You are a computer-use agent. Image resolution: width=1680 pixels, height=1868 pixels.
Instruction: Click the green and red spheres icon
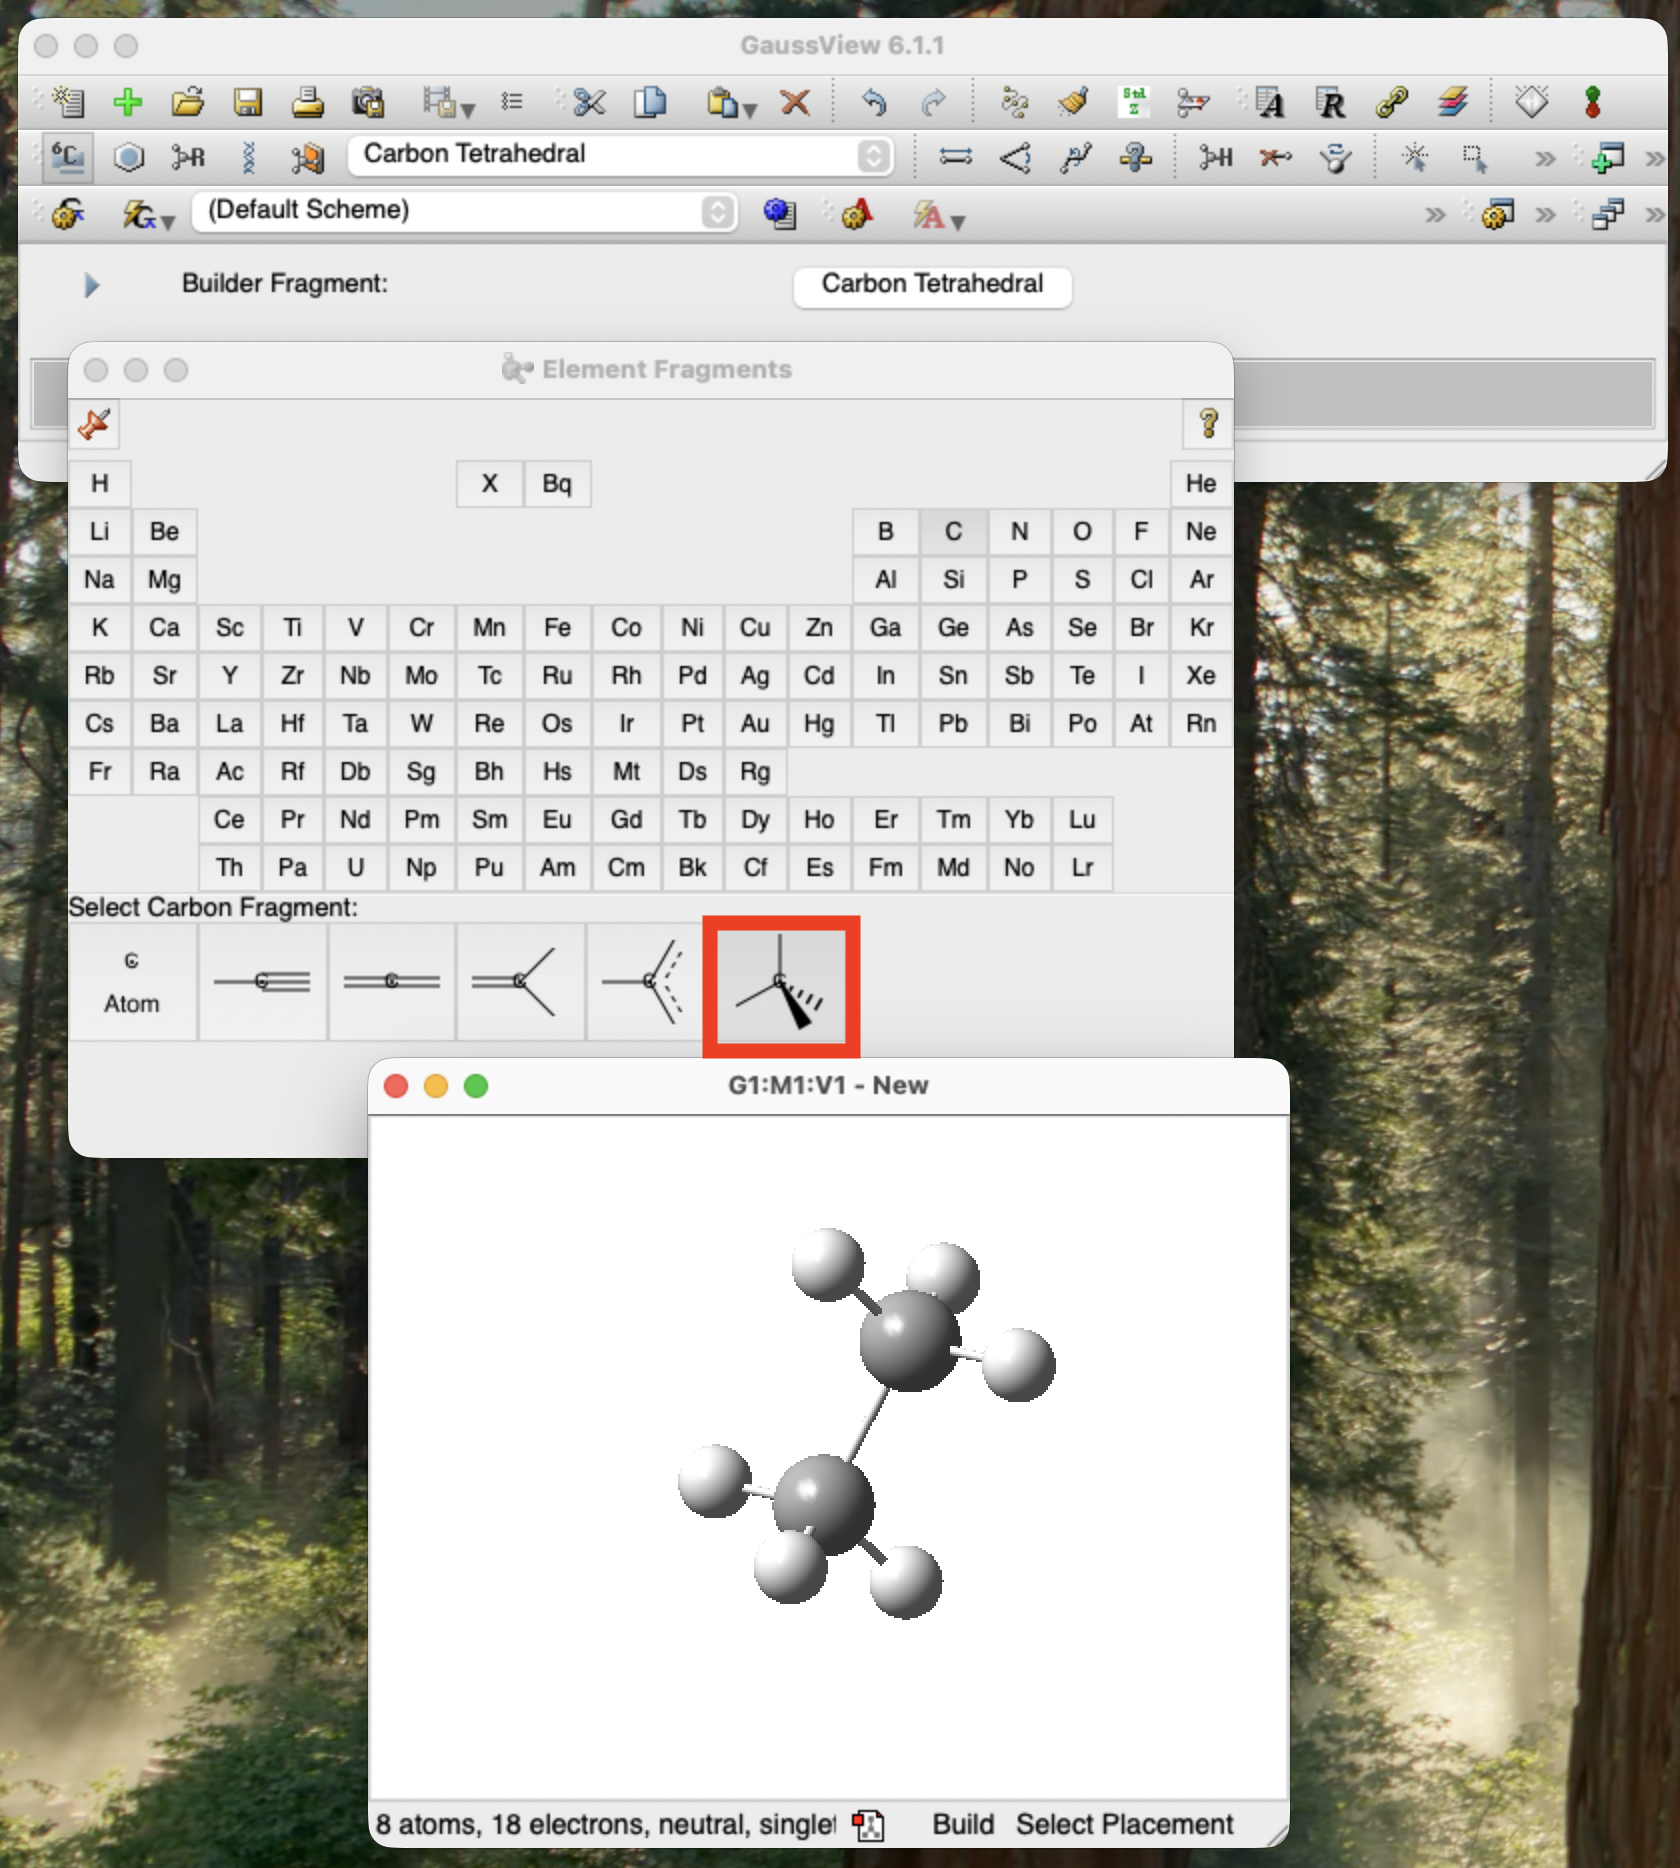(1593, 102)
